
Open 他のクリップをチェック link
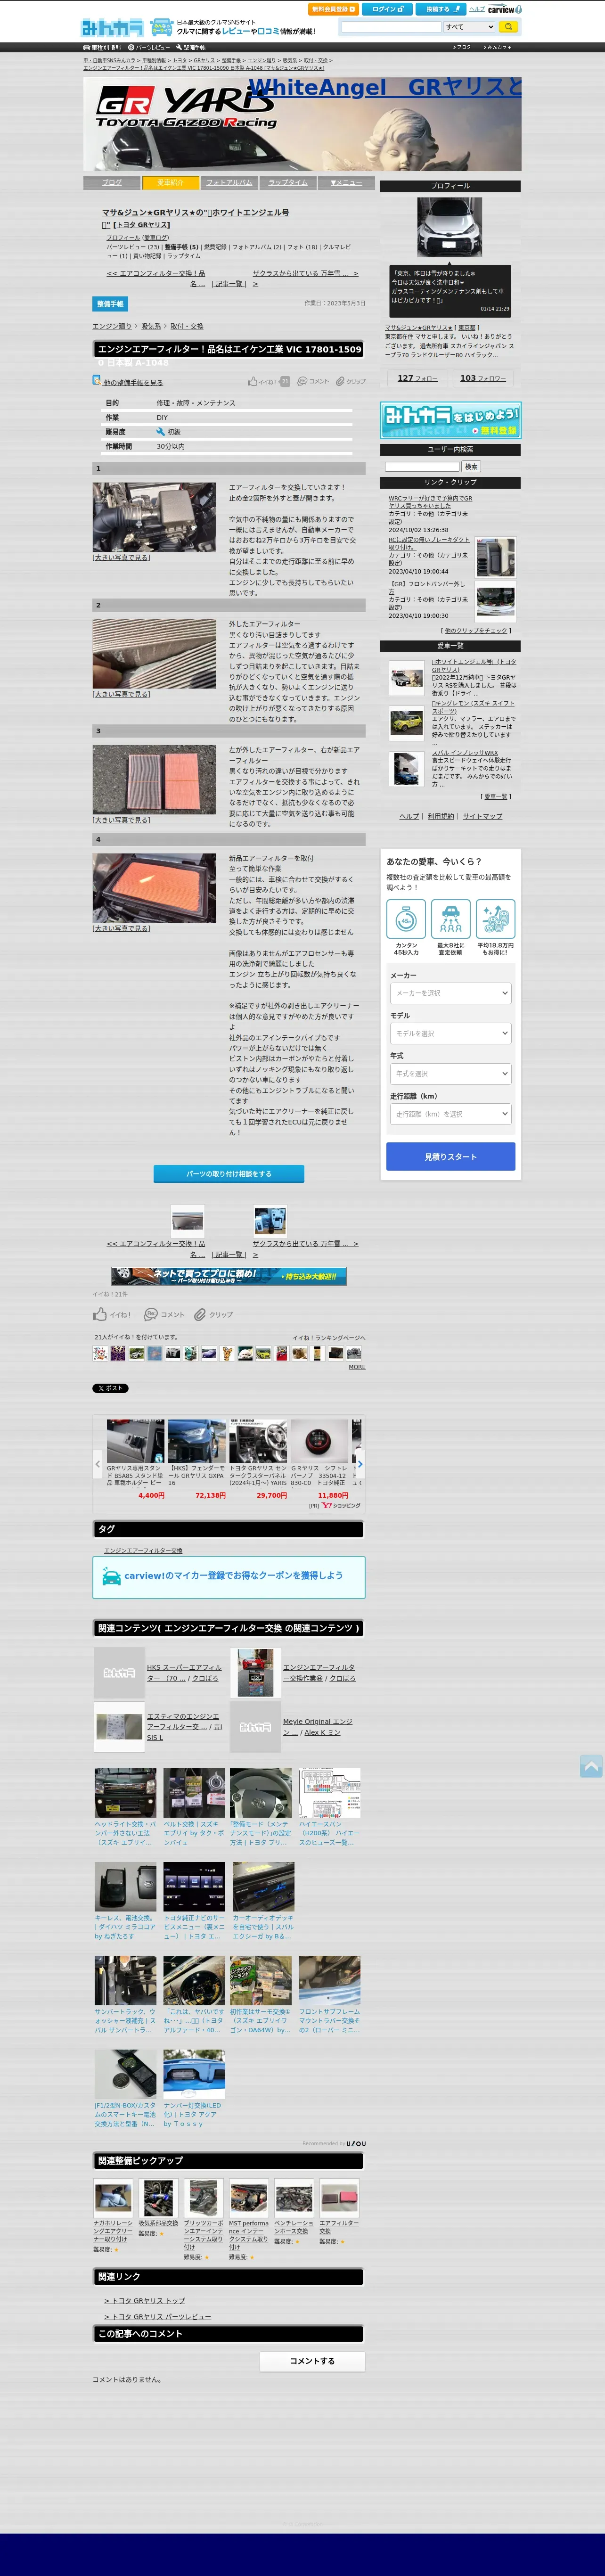click(476, 631)
